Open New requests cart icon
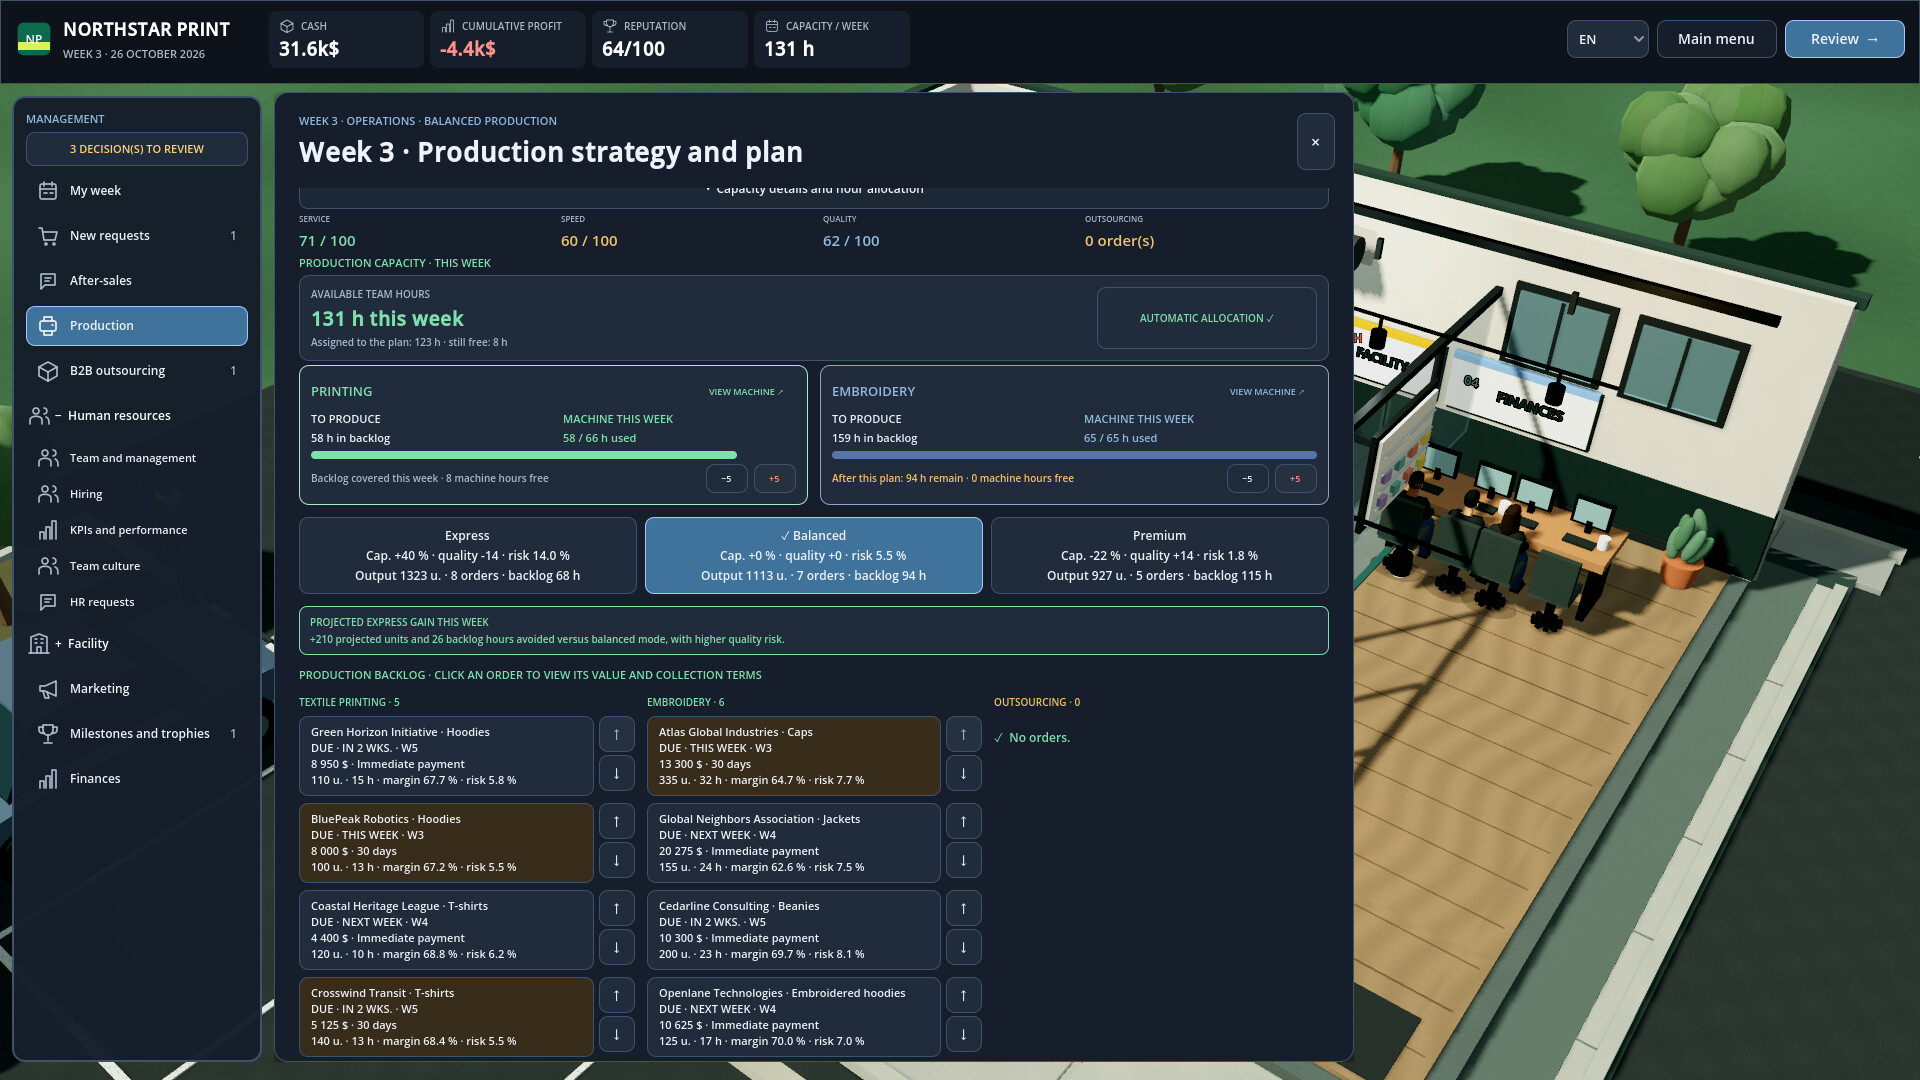The image size is (1920, 1080). [48, 236]
